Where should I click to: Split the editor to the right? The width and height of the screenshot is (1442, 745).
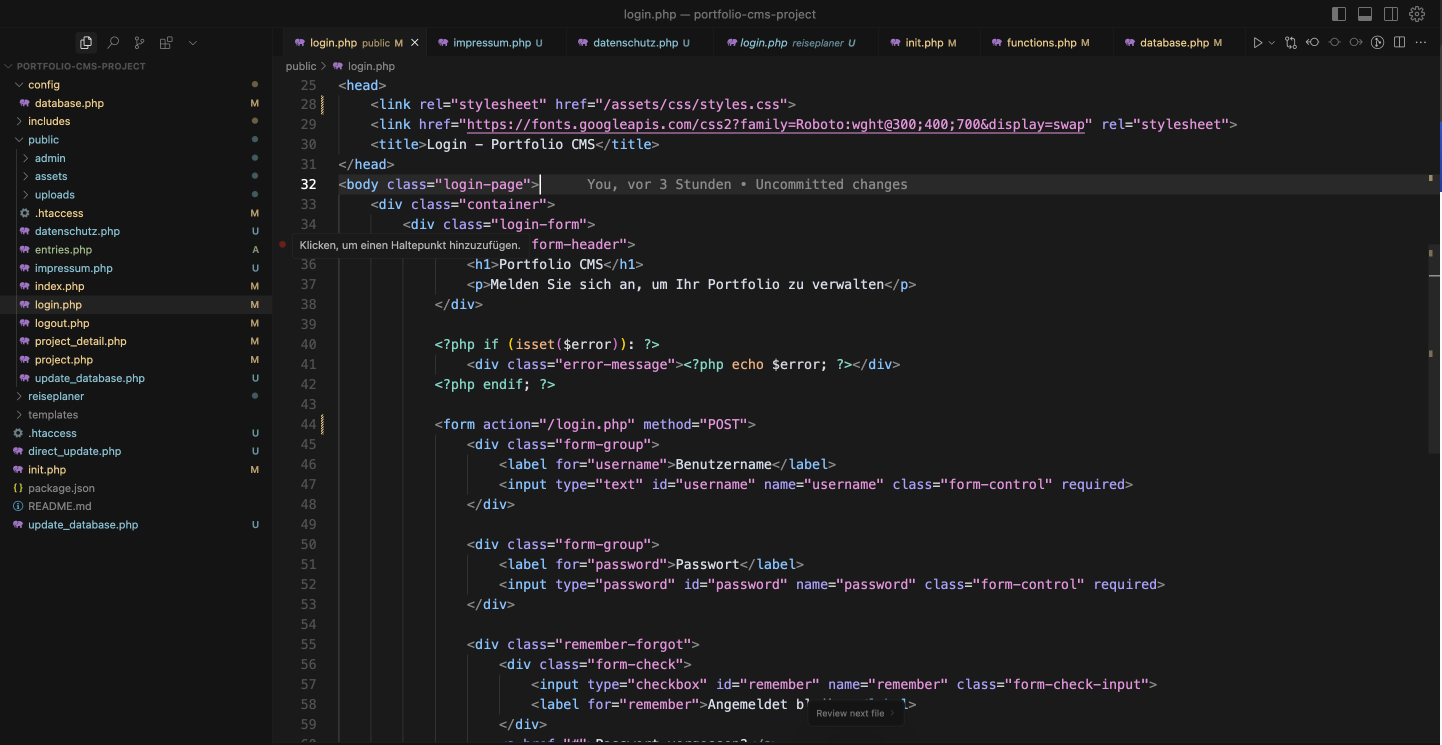point(1399,43)
